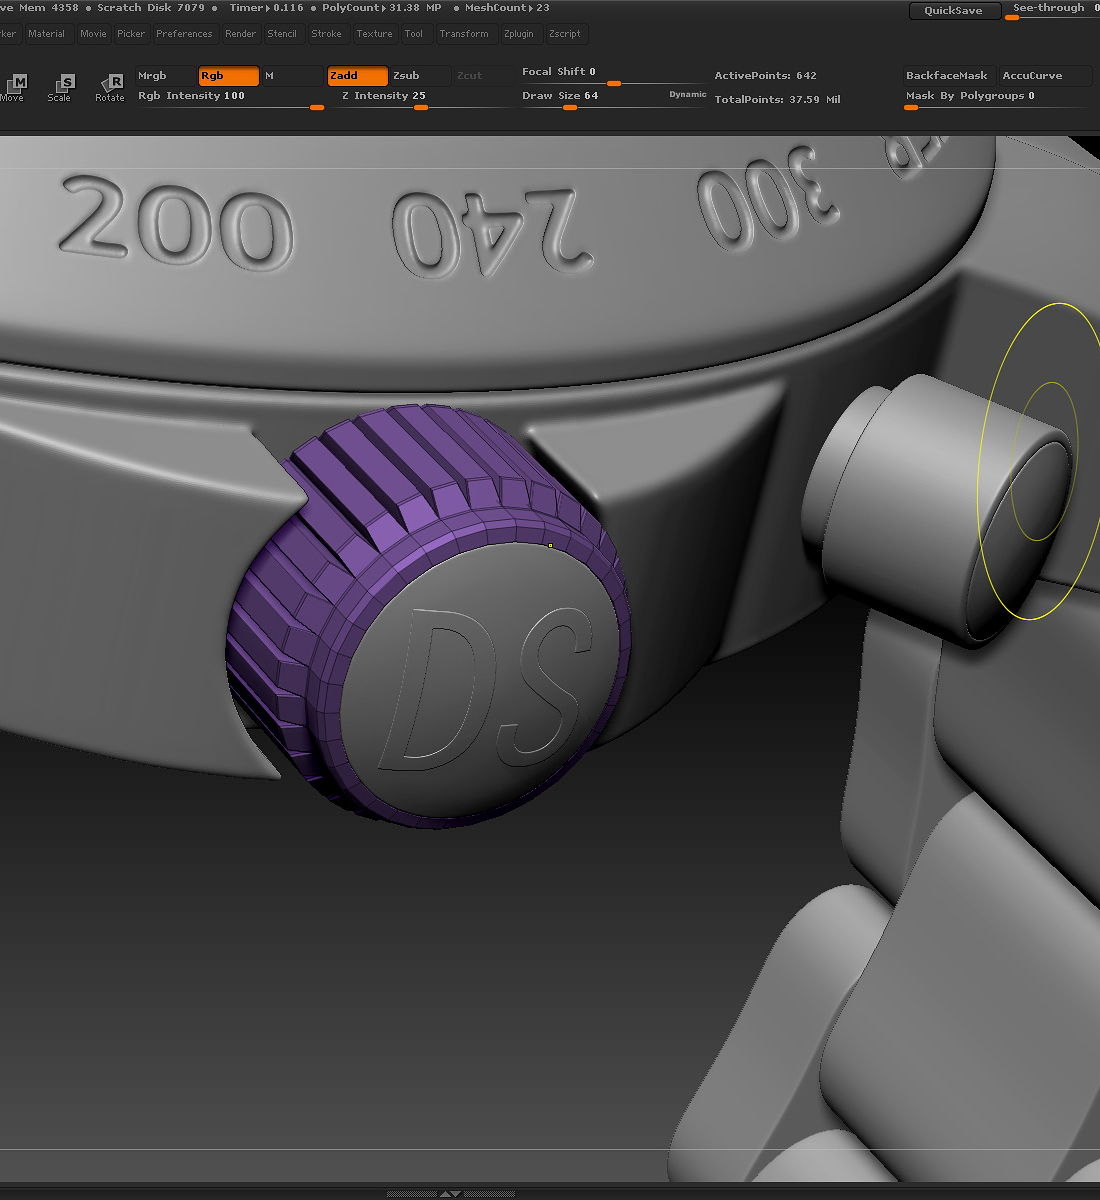Click the MeshCount 23 status

pos(507,8)
